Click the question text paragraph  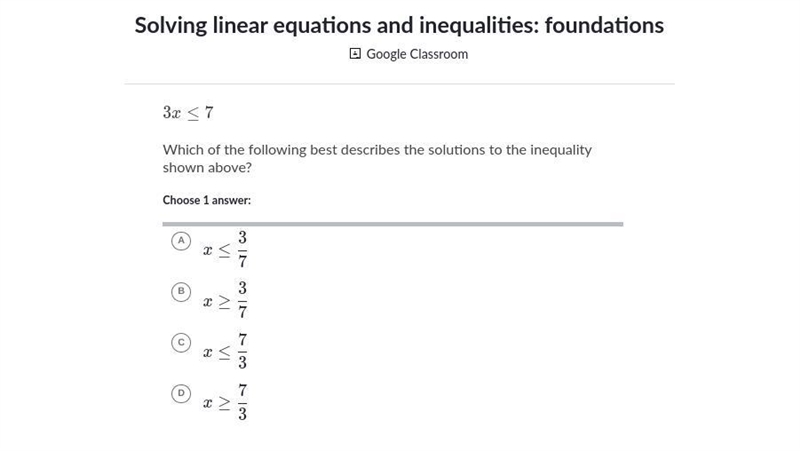(377, 159)
